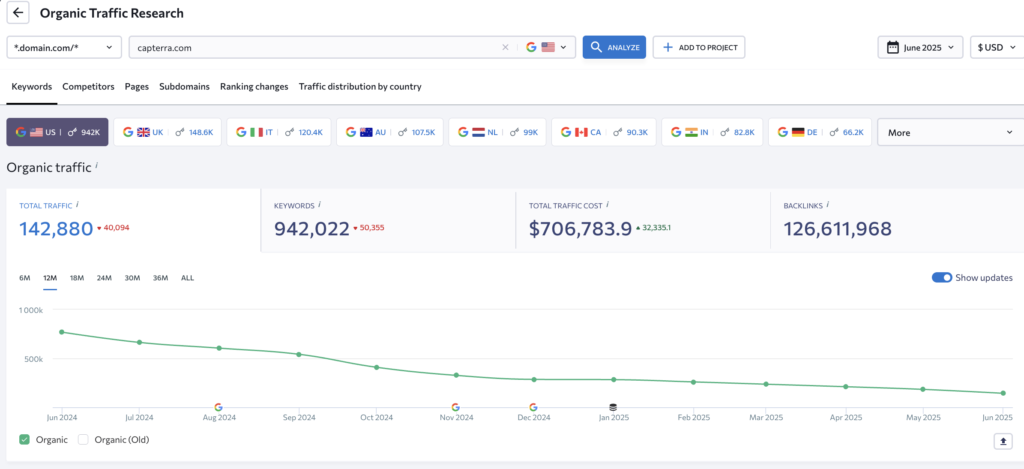1024x469 pixels.
Task: Click the Feb 2025 chart data point
Action: click(x=694, y=382)
